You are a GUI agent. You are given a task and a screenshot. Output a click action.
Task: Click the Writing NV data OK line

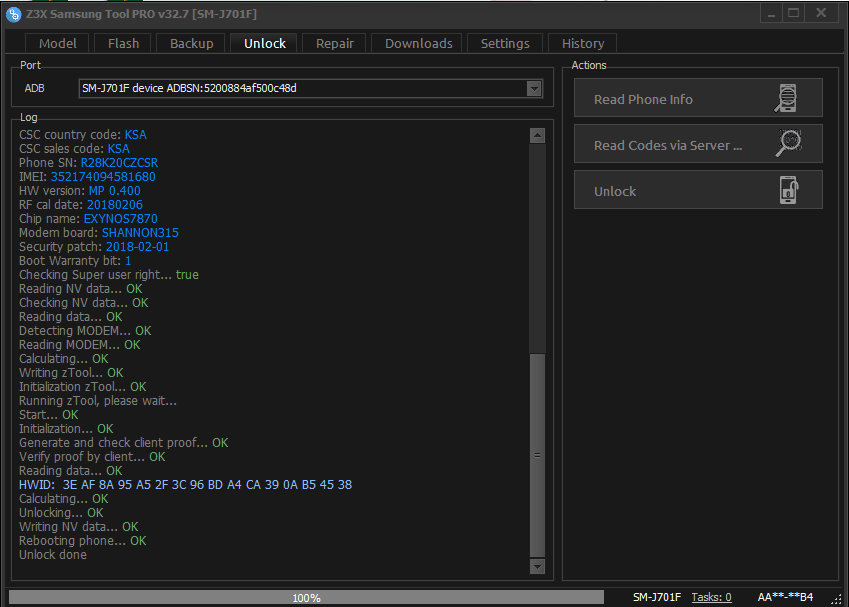pos(79,526)
